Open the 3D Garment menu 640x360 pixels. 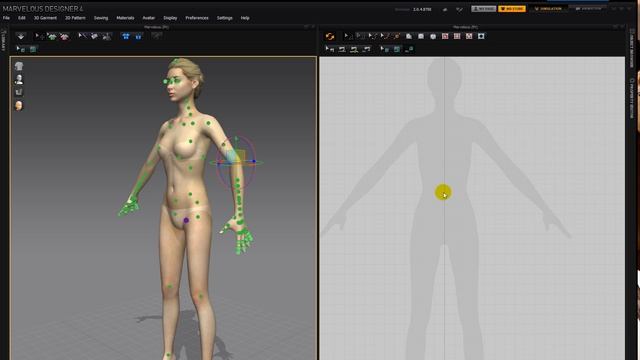tap(45, 18)
